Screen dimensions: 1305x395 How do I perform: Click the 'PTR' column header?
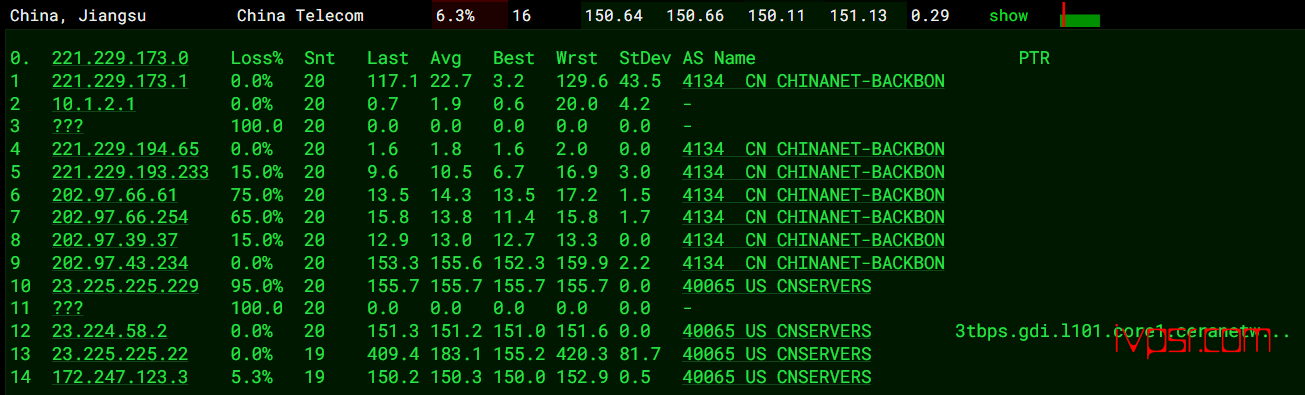tap(1034, 58)
